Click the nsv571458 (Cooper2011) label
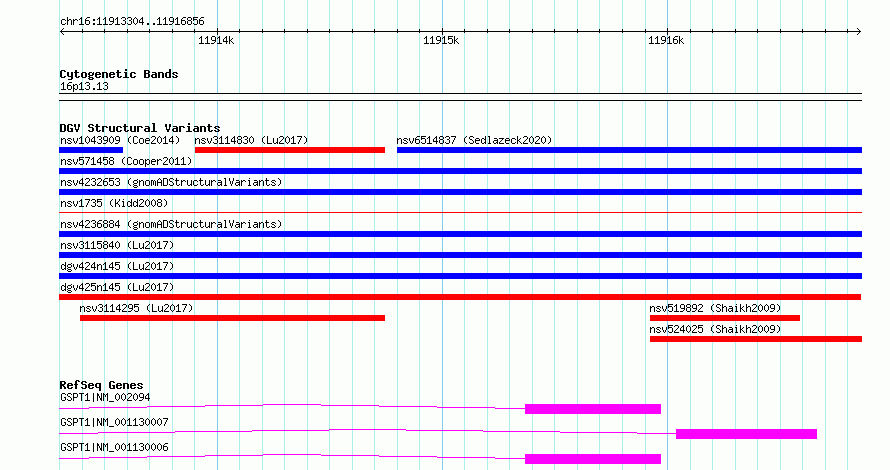The width and height of the screenshot is (890, 470). pyautogui.click(x=126, y=161)
